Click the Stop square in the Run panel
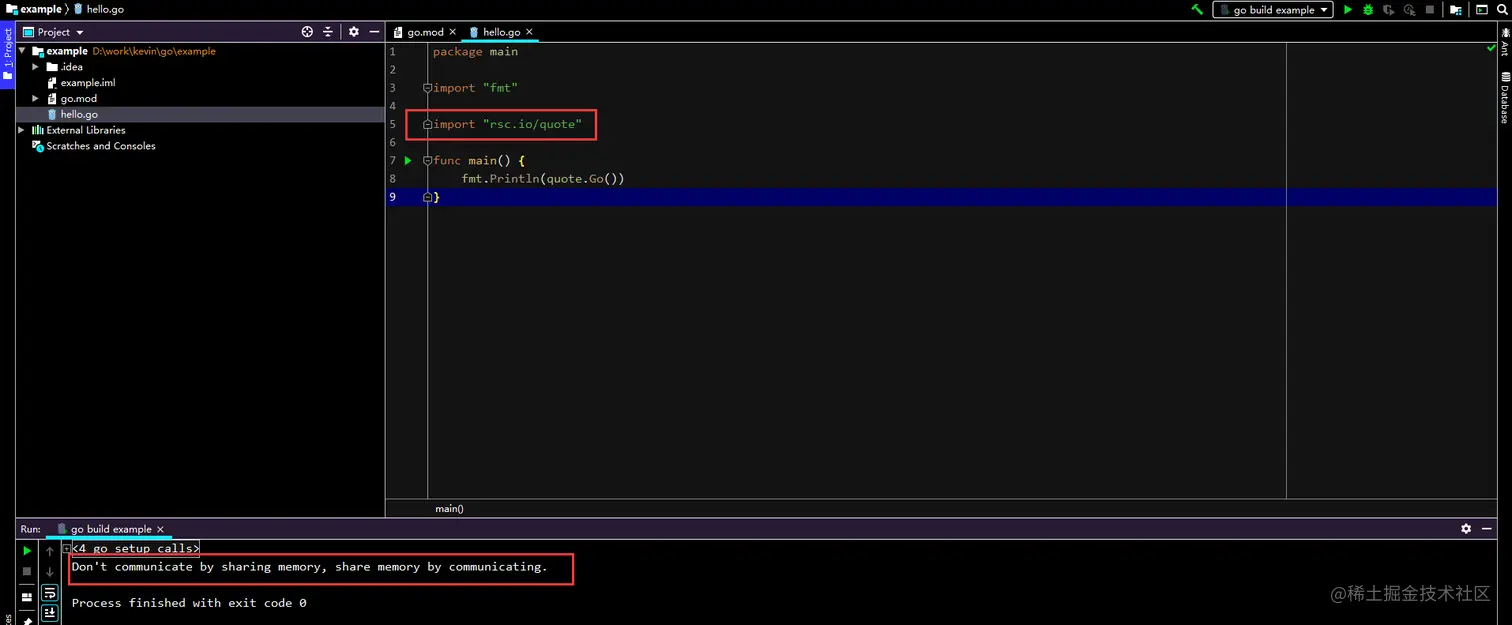The width and height of the screenshot is (1512, 625). pos(27,572)
